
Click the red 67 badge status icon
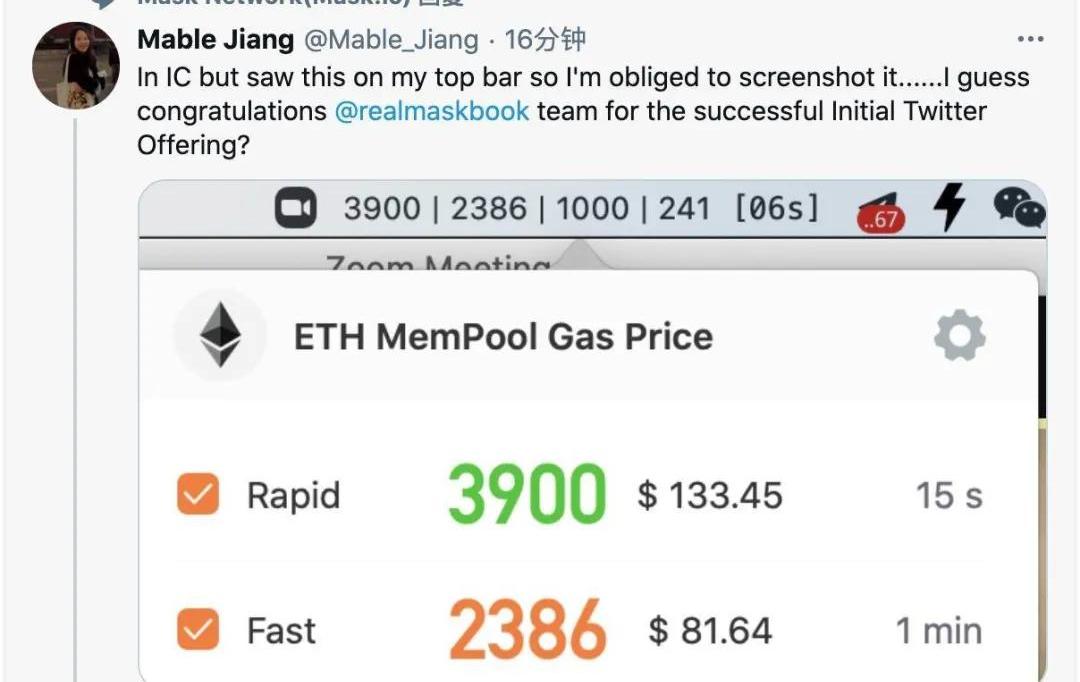pos(880,216)
